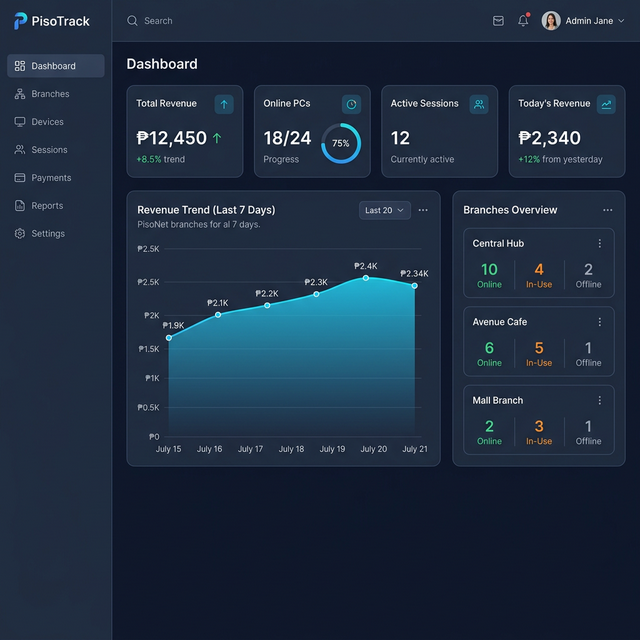Open the Payments sidebar section

(51, 178)
